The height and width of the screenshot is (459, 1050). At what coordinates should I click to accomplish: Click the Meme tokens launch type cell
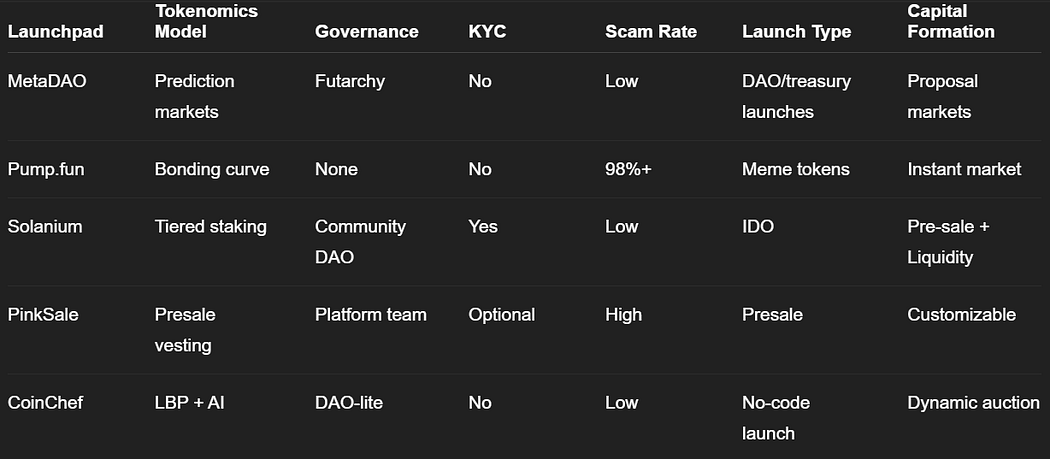pyautogui.click(x=796, y=170)
